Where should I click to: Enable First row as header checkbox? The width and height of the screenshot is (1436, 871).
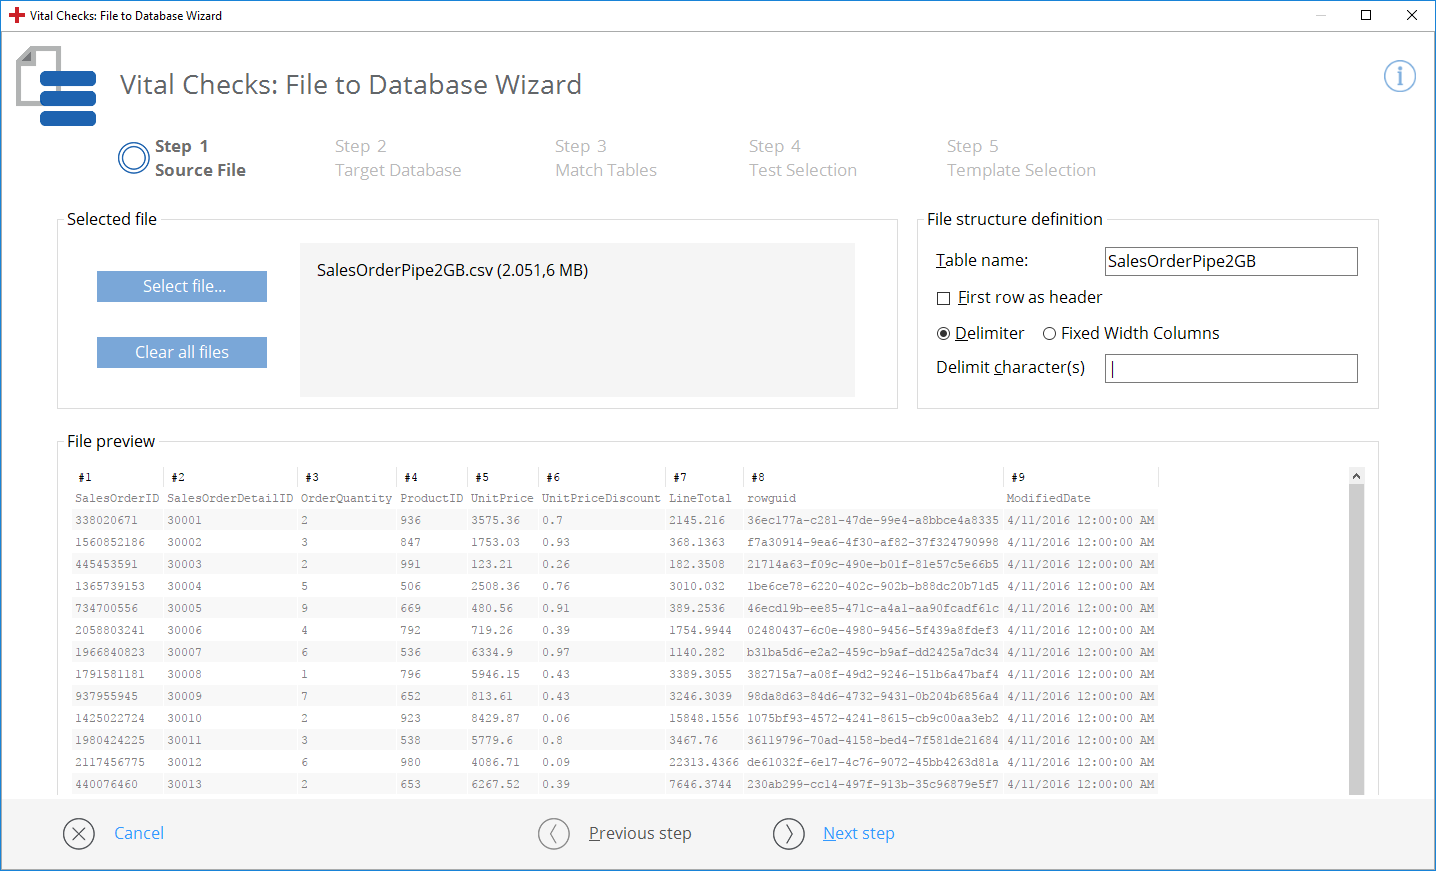click(943, 298)
